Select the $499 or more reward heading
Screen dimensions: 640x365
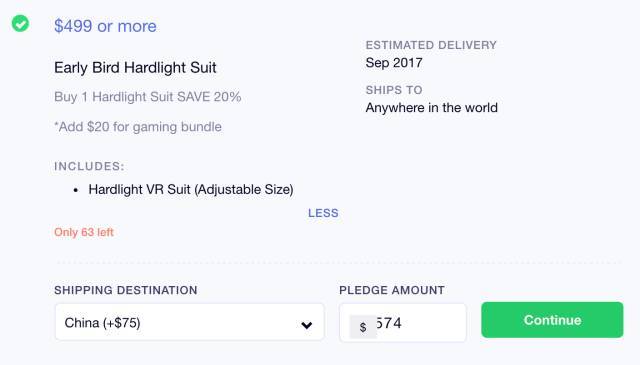point(105,26)
